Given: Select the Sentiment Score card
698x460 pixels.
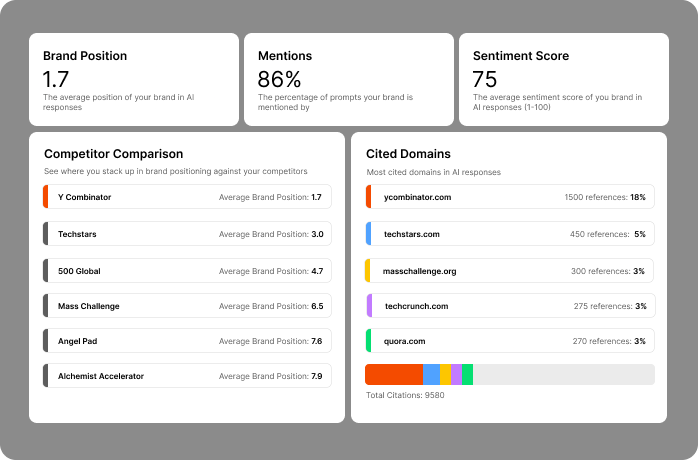Looking at the screenshot, I should pyautogui.click(x=563, y=79).
